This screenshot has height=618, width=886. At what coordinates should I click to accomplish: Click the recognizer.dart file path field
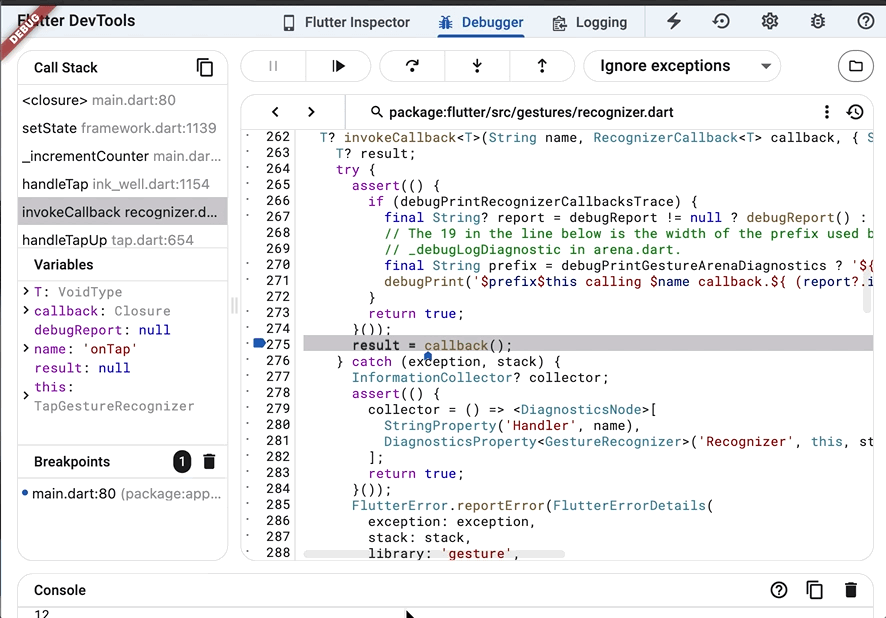[531, 112]
